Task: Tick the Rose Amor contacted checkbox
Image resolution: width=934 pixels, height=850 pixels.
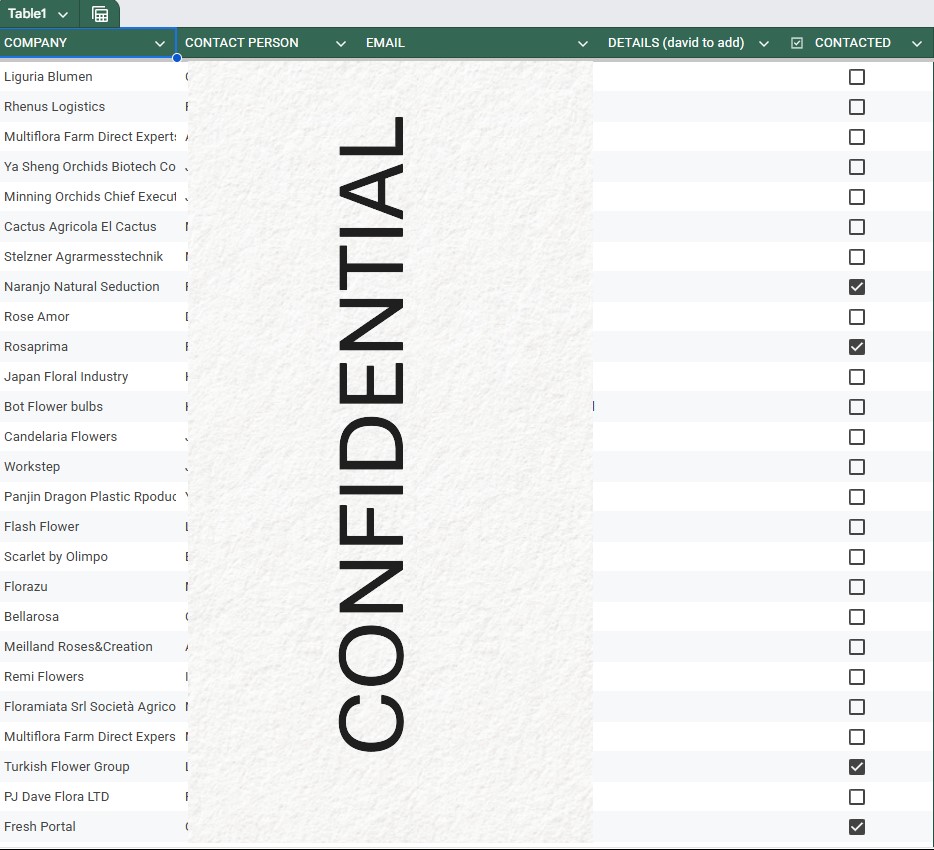Action: click(857, 317)
